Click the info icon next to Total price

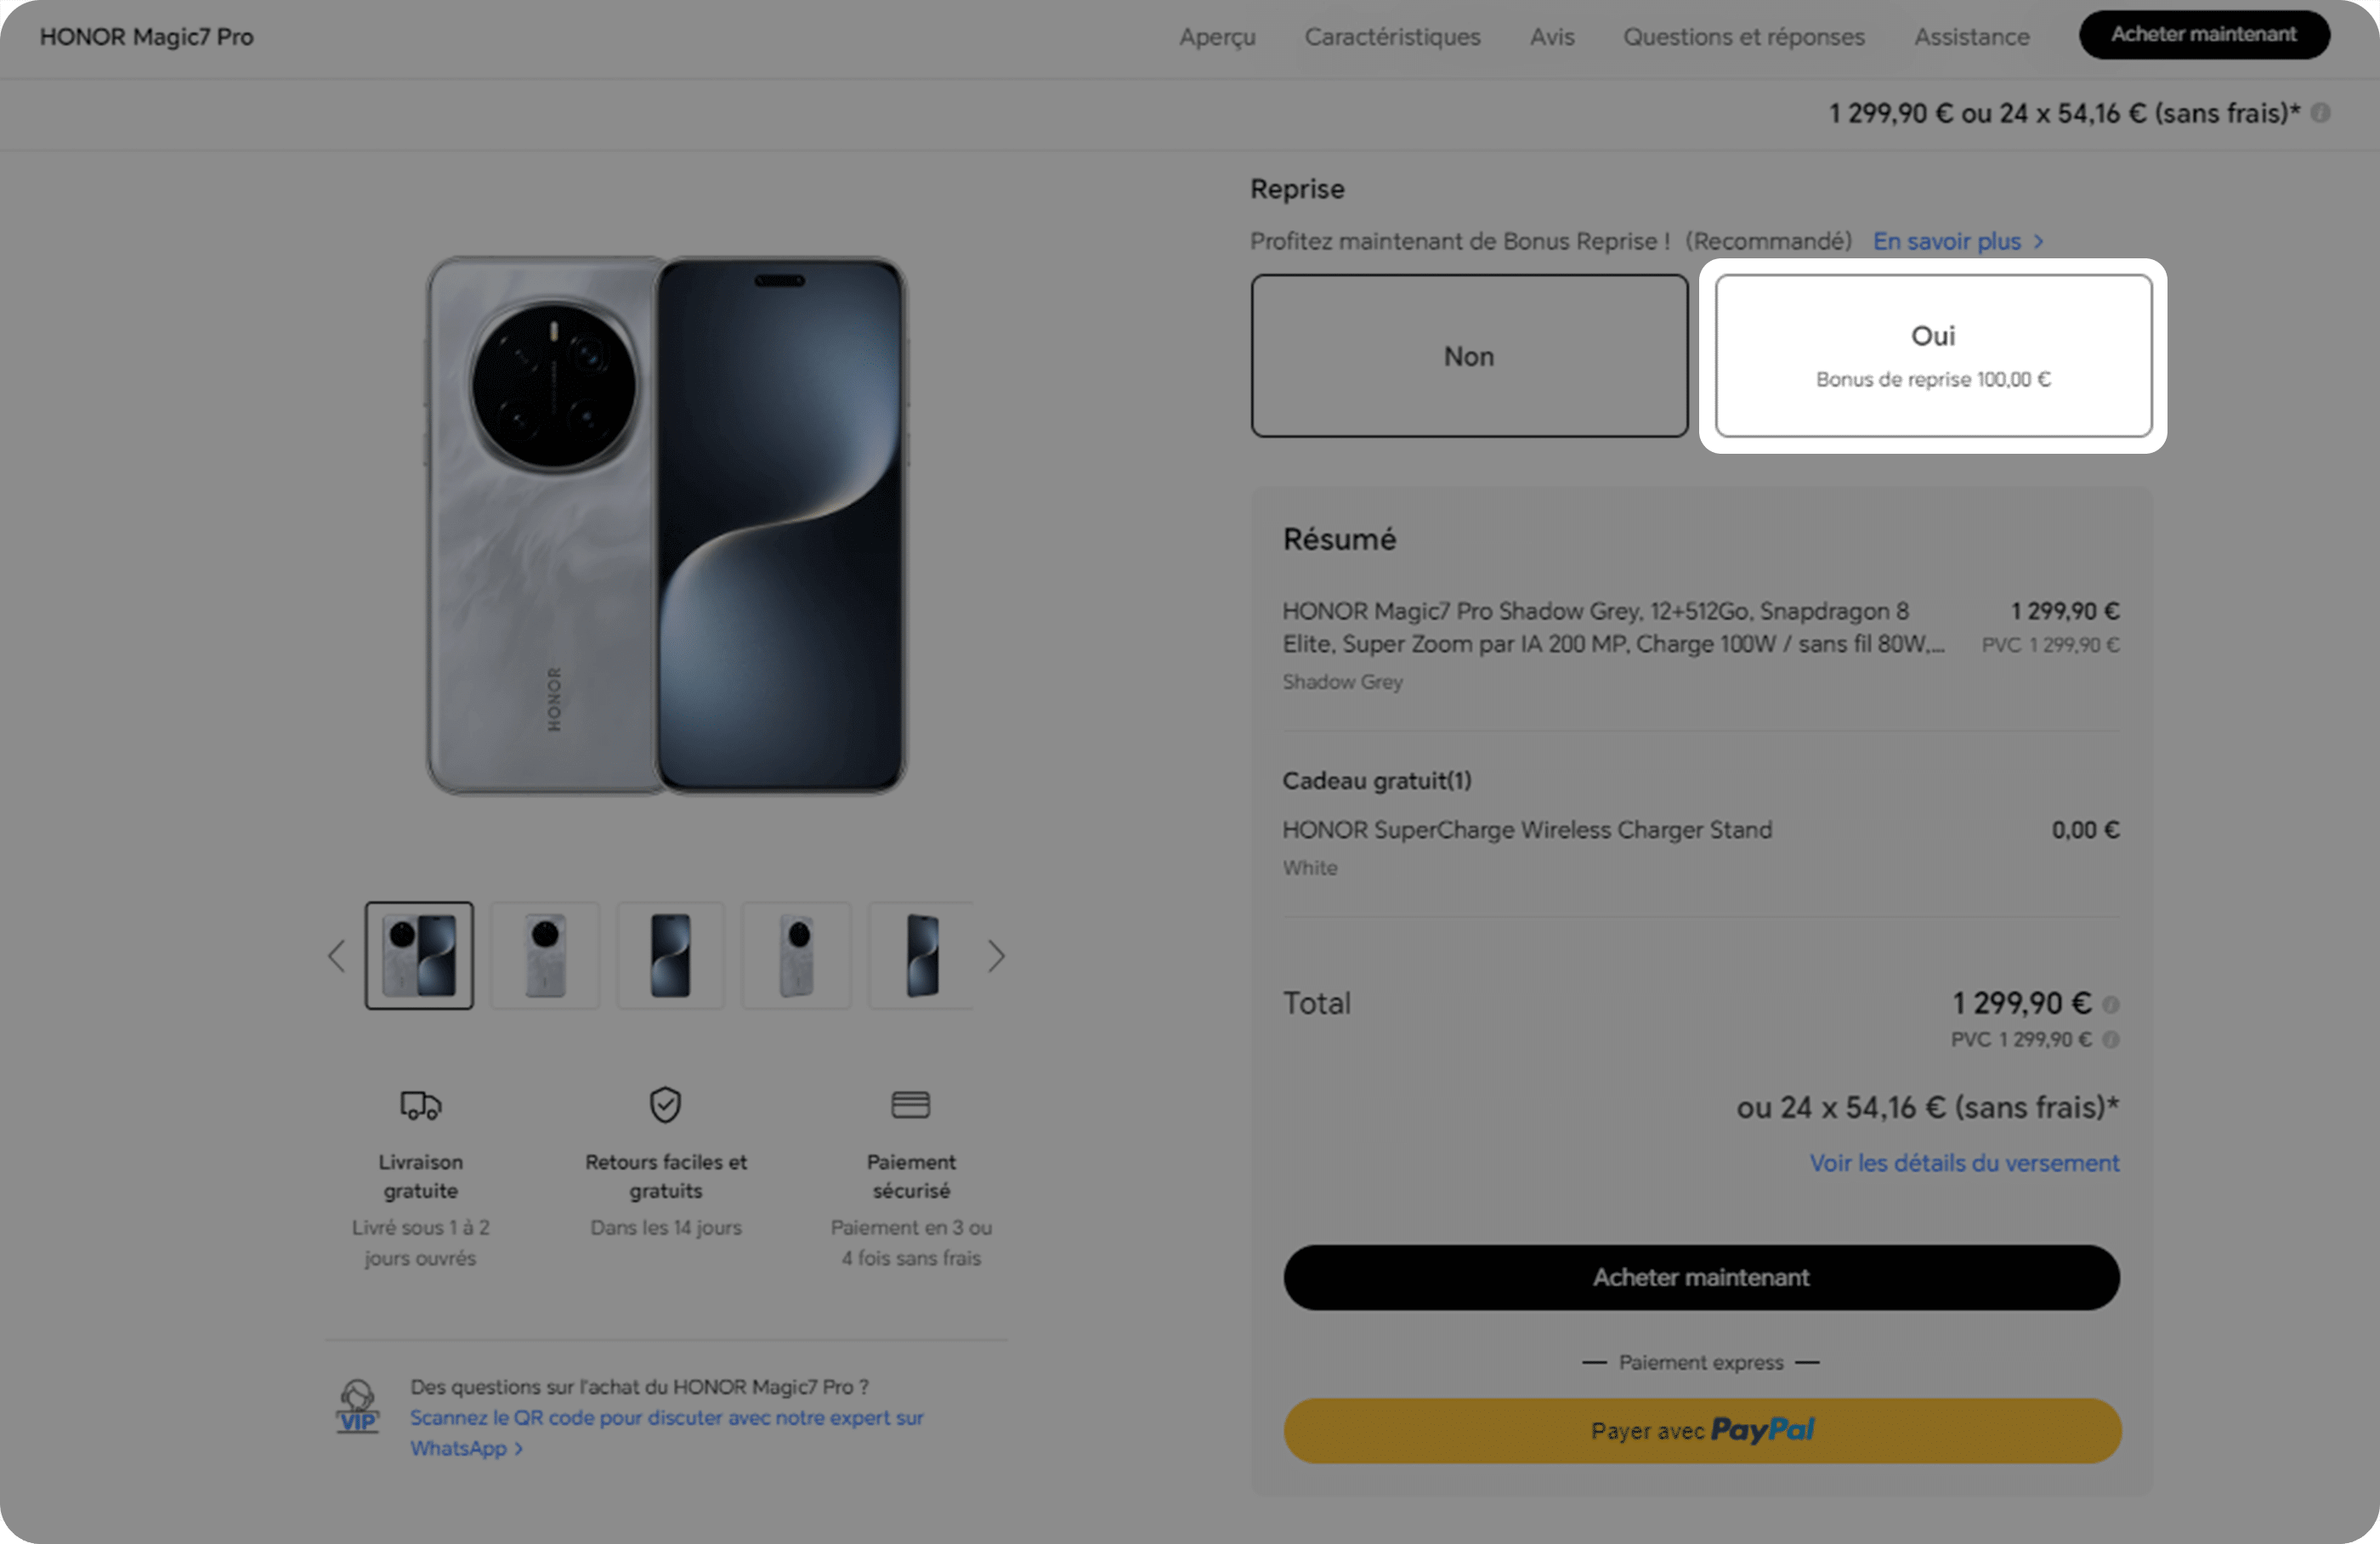pyautogui.click(x=2111, y=1004)
